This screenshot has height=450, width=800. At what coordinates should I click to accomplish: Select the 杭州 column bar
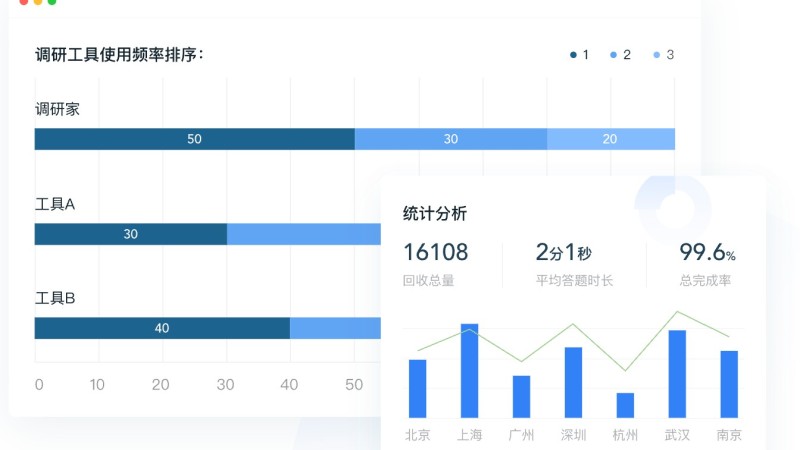tap(626, 406)
